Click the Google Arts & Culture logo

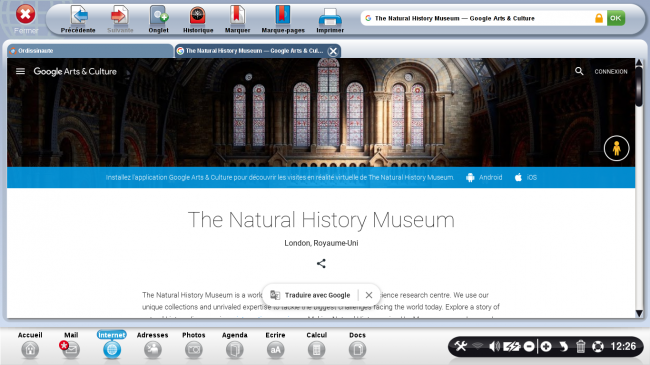coord(75,71)
